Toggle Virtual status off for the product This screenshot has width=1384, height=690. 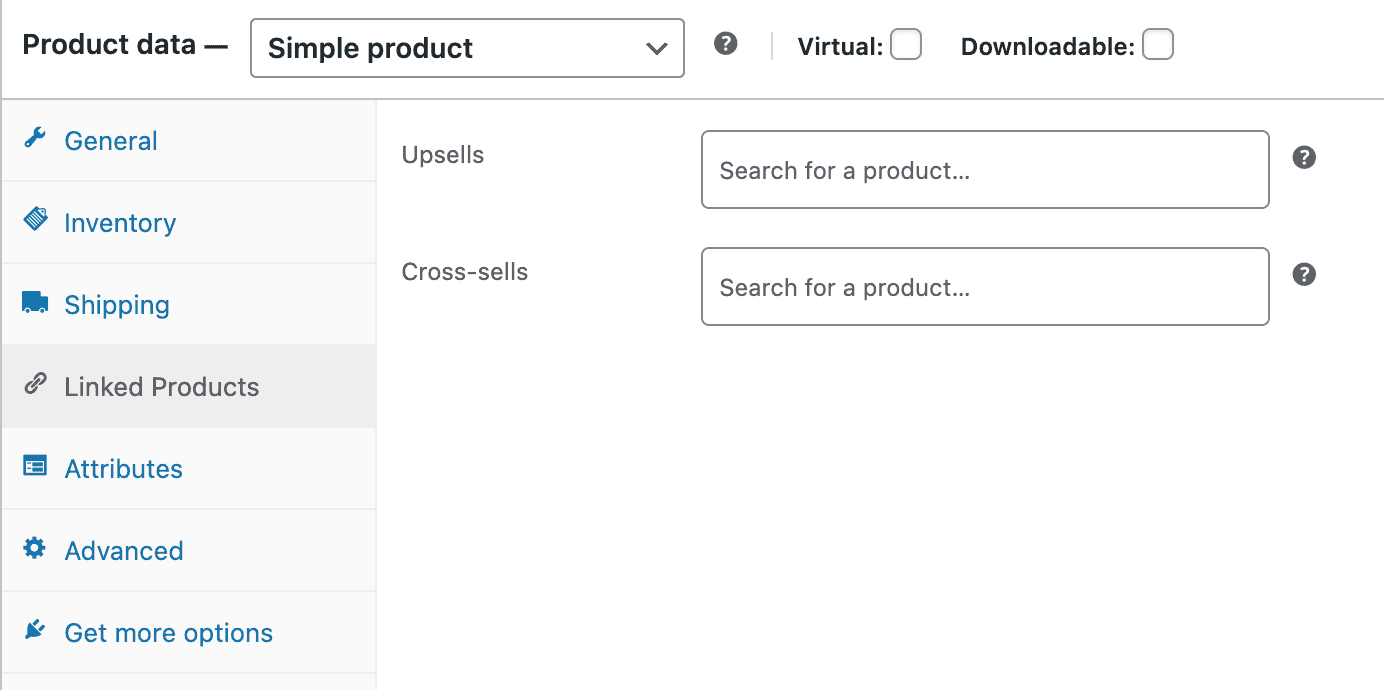pyautogui.click(x=906, y=44)
